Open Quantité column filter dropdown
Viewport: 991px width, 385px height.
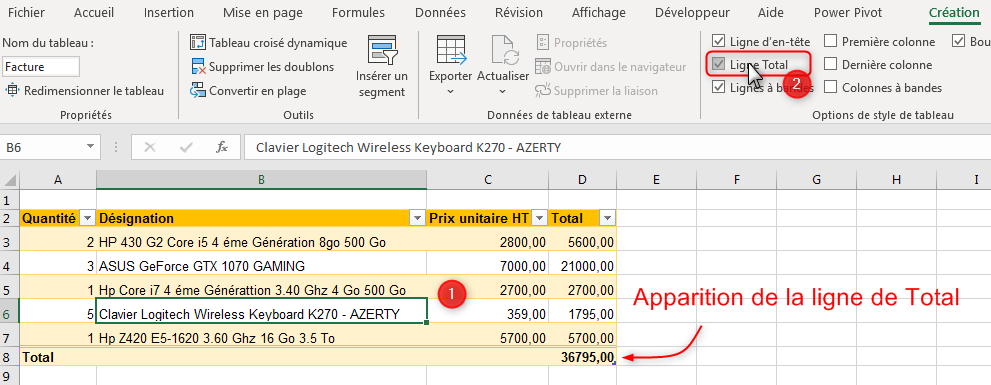88,218
